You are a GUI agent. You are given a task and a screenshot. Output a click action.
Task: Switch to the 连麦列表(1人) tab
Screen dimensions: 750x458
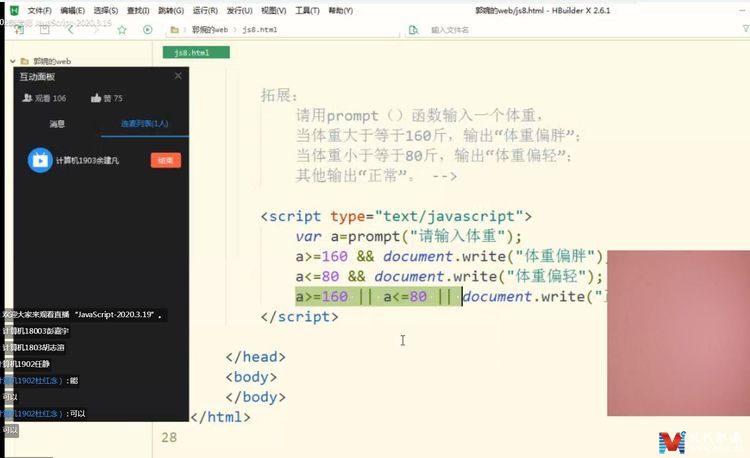click(144, 123)
